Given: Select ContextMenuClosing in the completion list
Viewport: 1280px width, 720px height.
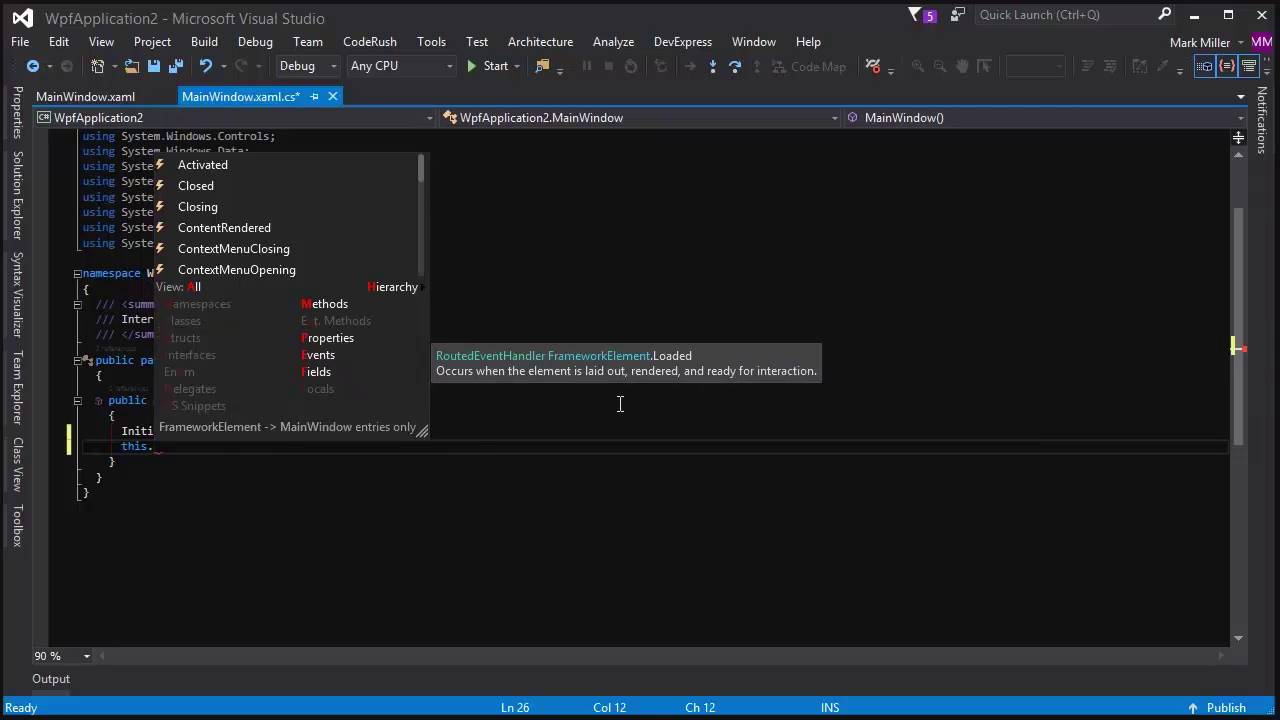Looking at the screenshot, I should [285, 249].
